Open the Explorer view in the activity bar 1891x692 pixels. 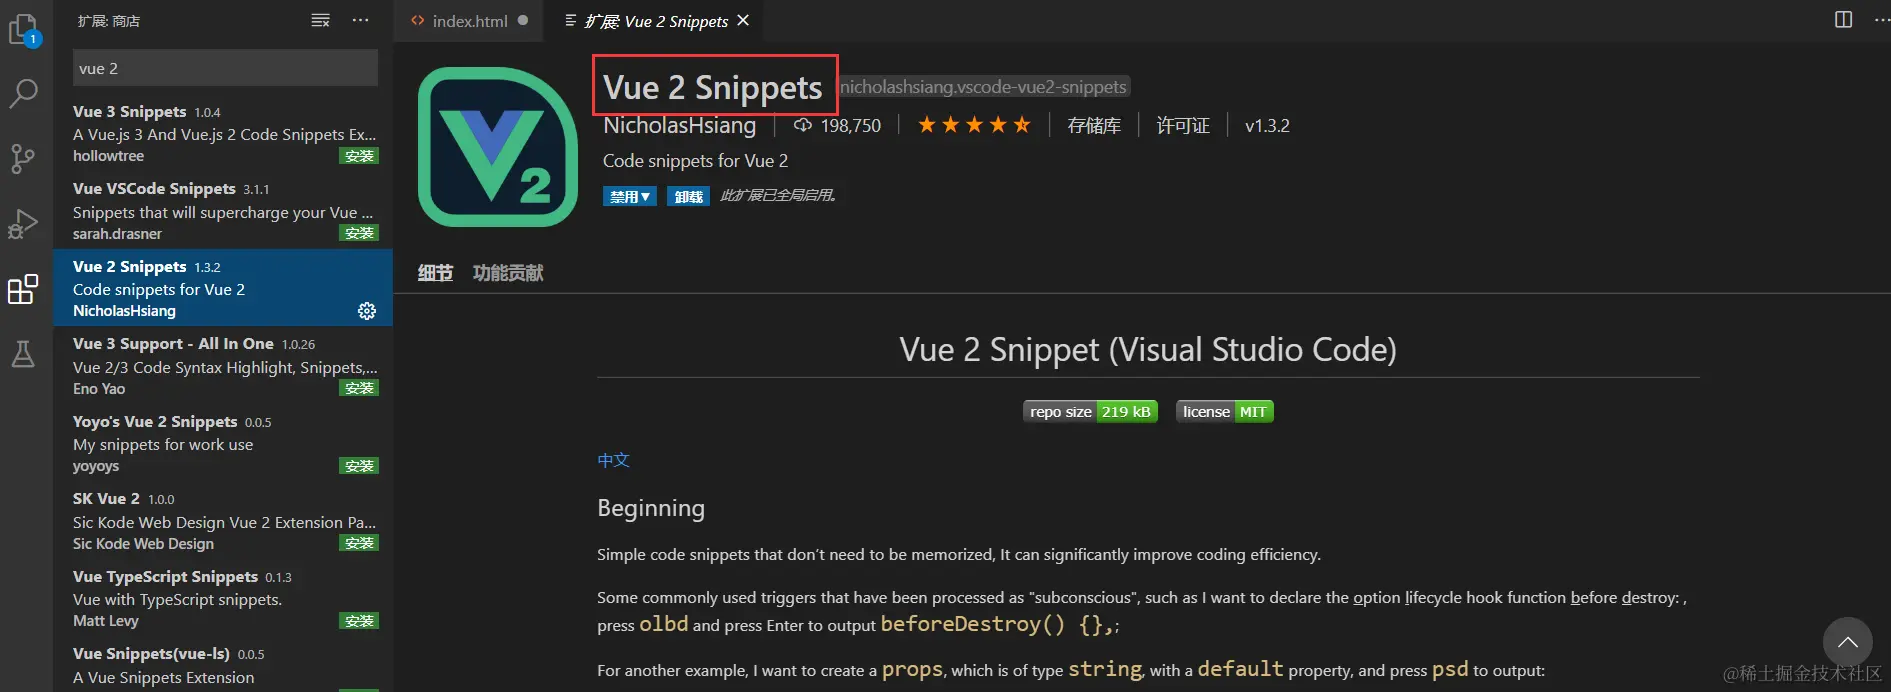point(24,29)
